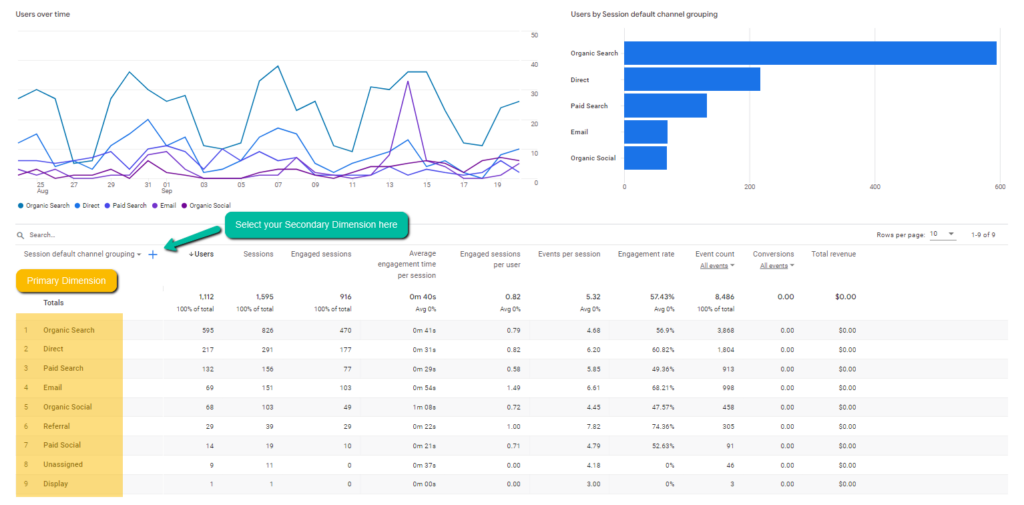Click the Direct bar in bar chart
The image size is (1024, 505).
pyautogui.click(x=692, y=79)
